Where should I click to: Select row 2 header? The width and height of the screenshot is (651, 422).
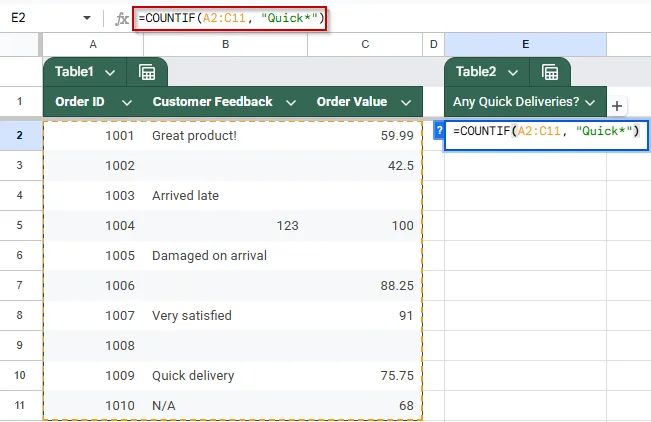(20, 135)
